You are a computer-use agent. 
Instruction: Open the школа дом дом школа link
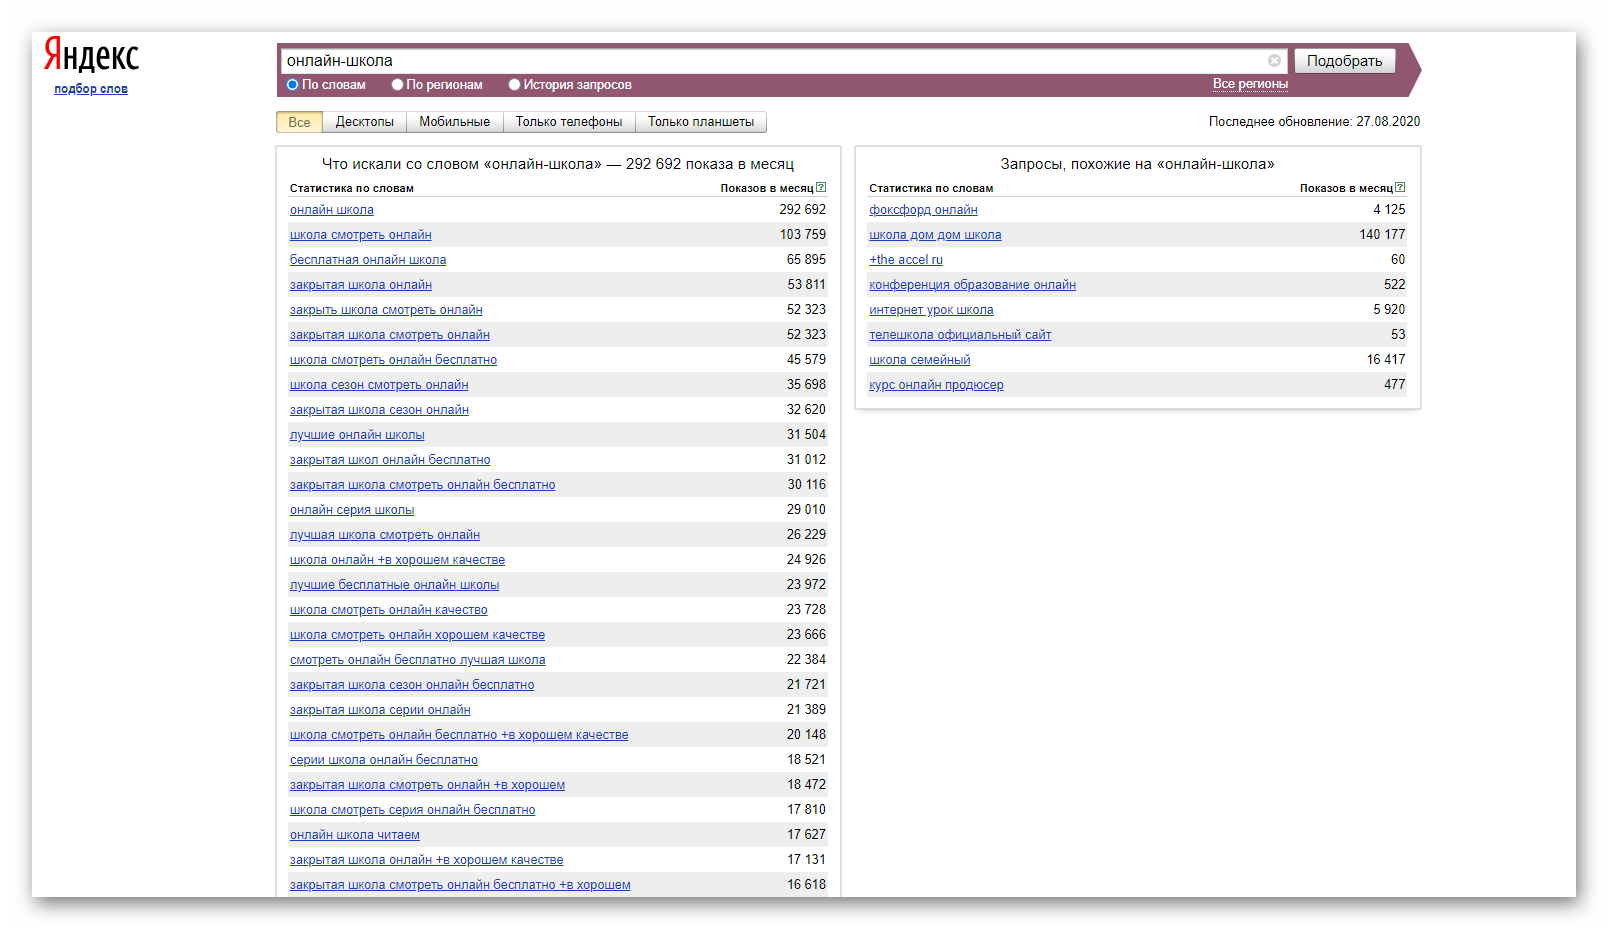point(935,235)
